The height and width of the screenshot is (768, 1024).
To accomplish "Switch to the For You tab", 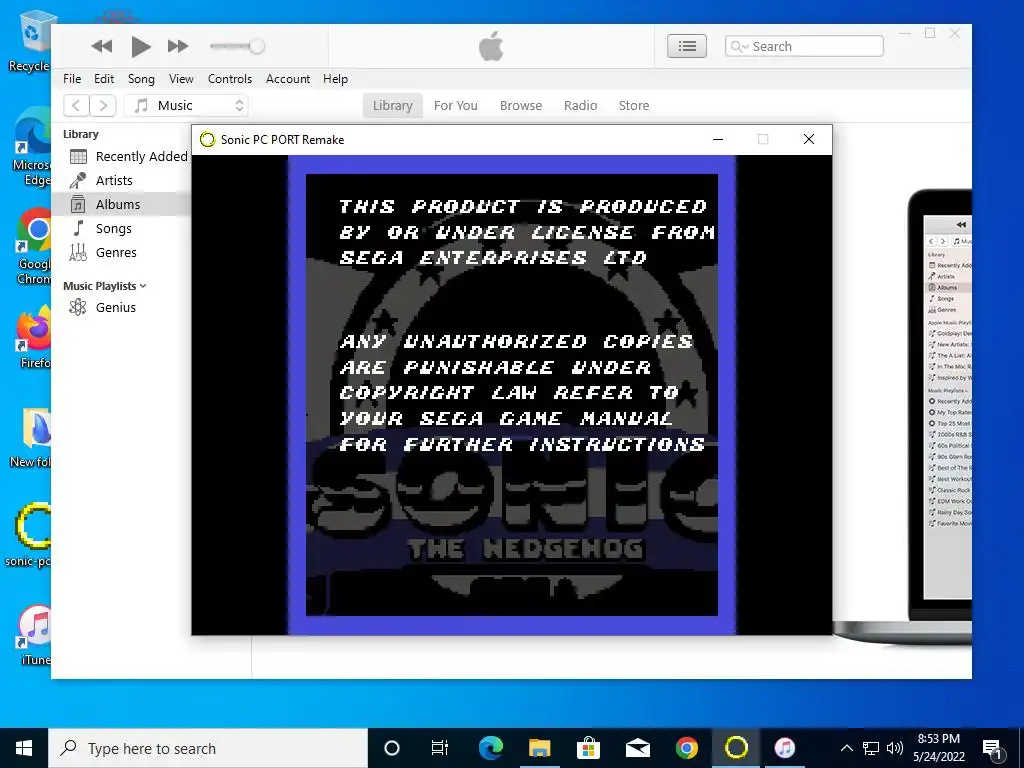I will coord(456,106).
